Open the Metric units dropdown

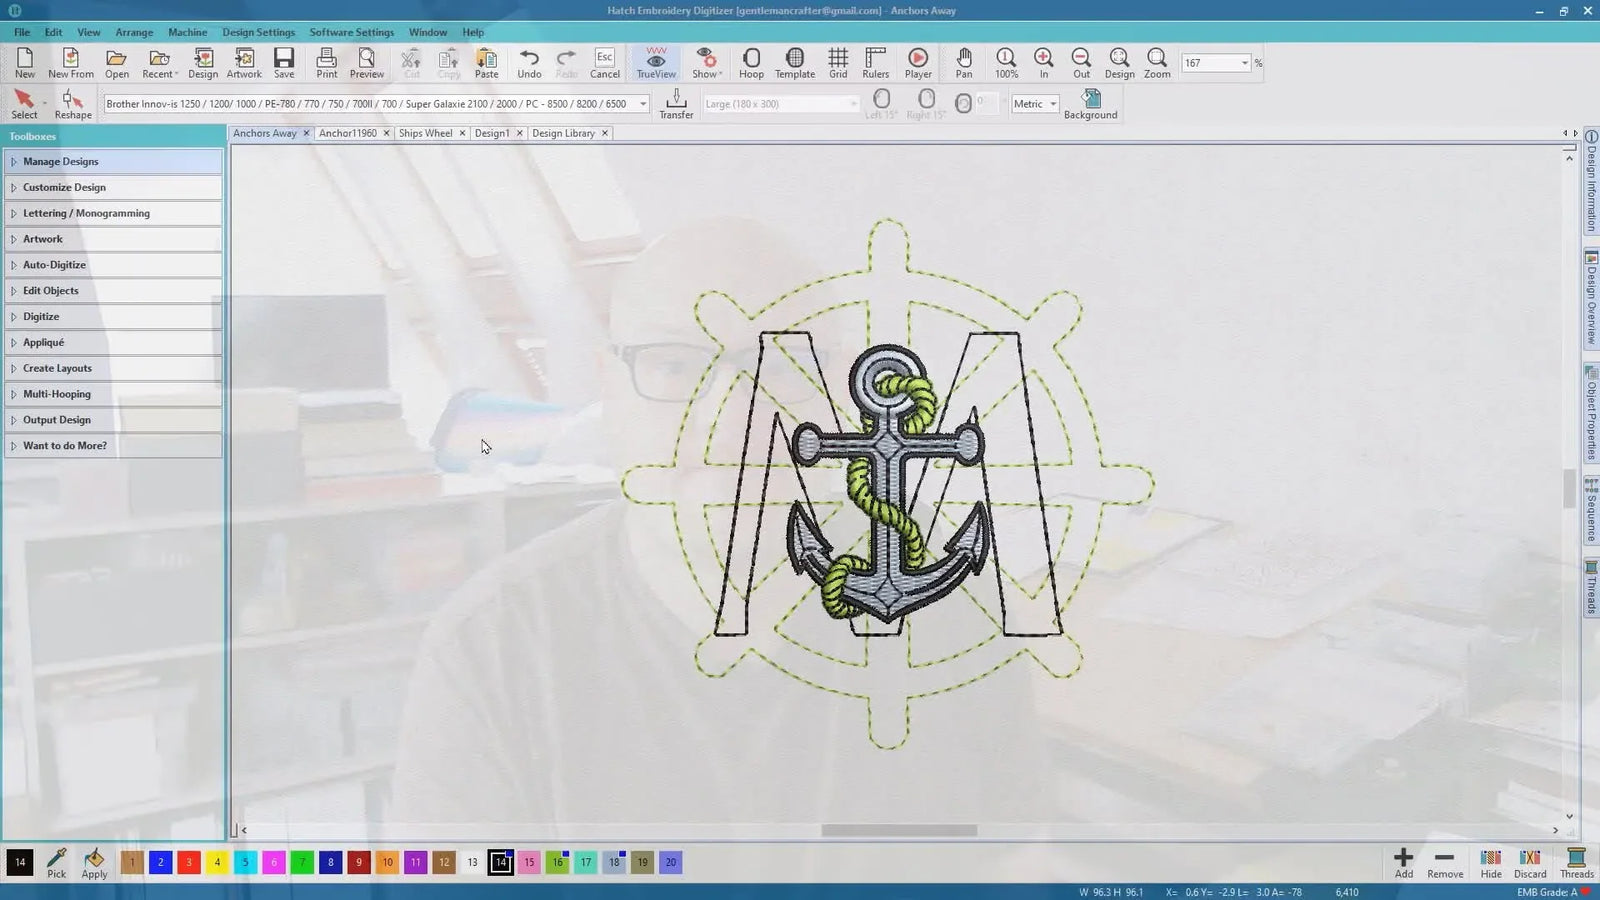[1034, 104]
